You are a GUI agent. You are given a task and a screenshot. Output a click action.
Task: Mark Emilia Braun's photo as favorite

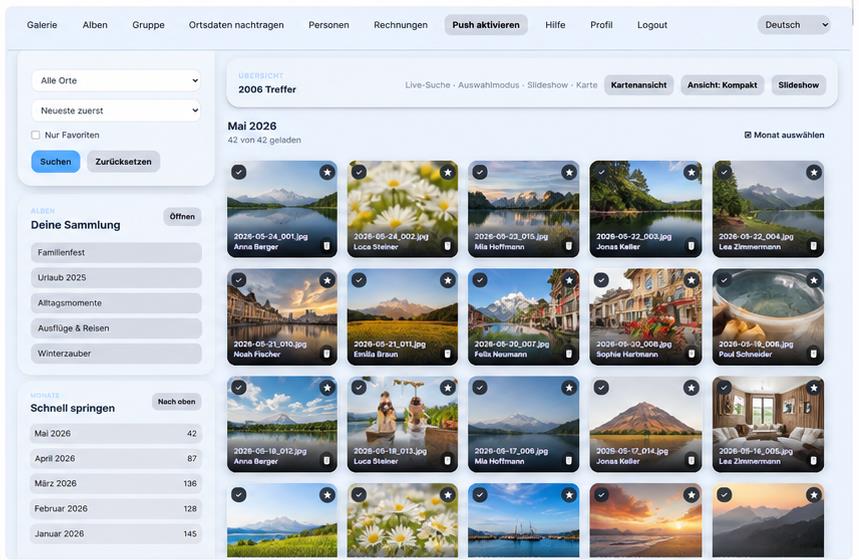pyautogui.click(x=448, y=280)
